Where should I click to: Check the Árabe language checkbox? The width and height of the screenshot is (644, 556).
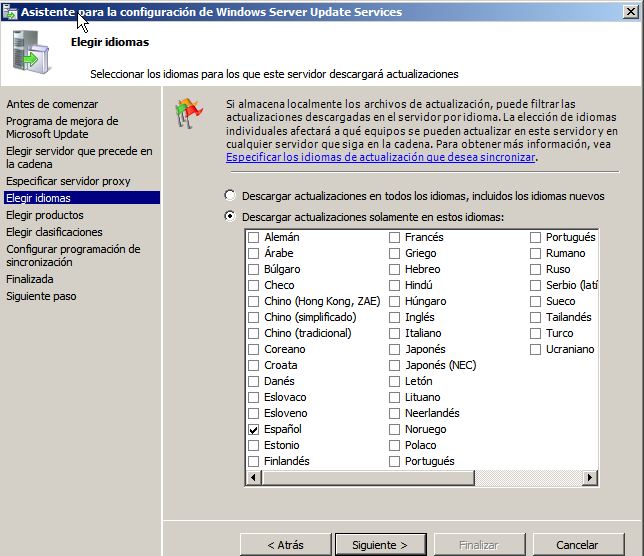point(253,253)
